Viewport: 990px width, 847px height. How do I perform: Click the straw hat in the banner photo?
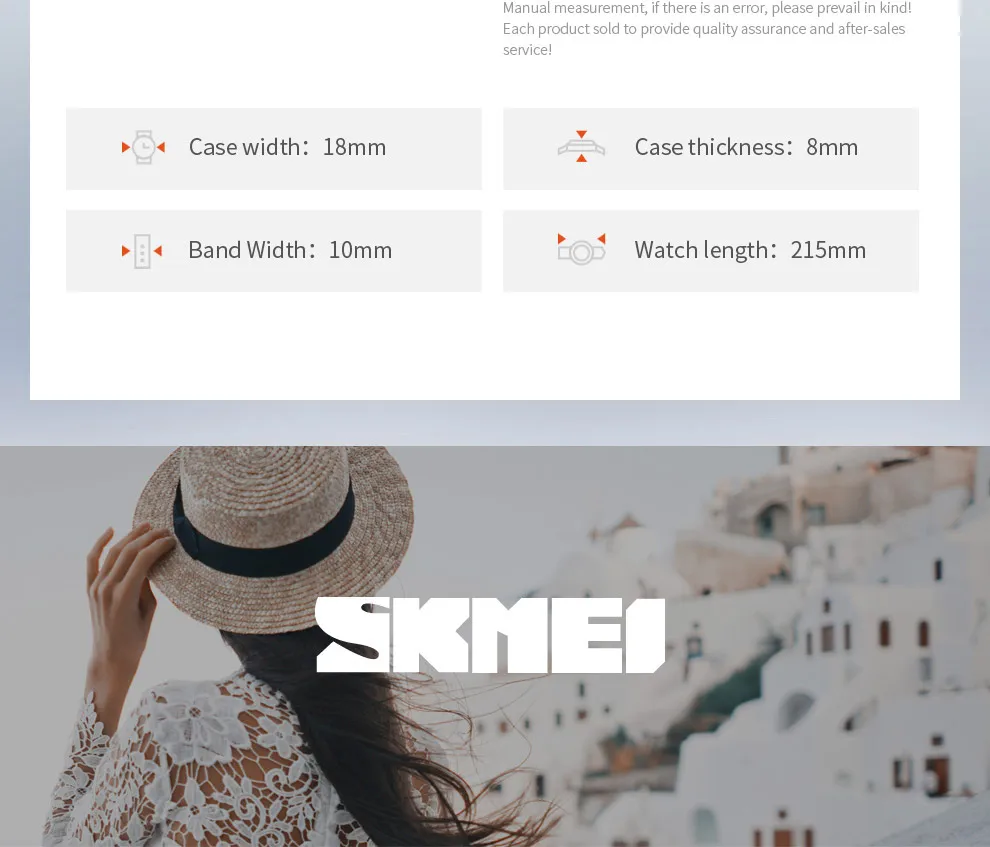274,536
